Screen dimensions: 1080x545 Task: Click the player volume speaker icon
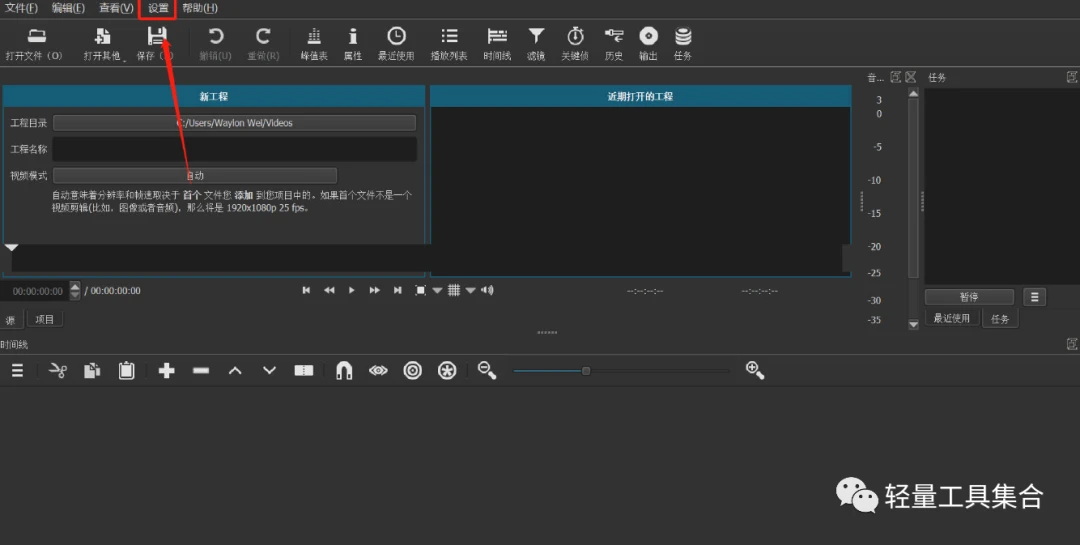tap(487, 290)
